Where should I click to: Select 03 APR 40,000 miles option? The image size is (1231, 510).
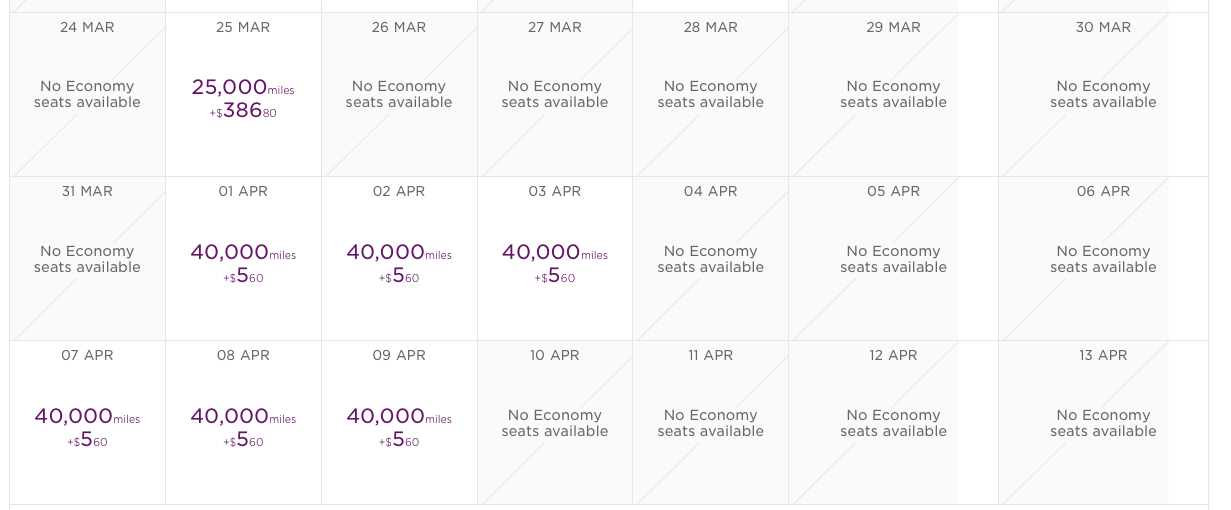(x=555, y=260)
